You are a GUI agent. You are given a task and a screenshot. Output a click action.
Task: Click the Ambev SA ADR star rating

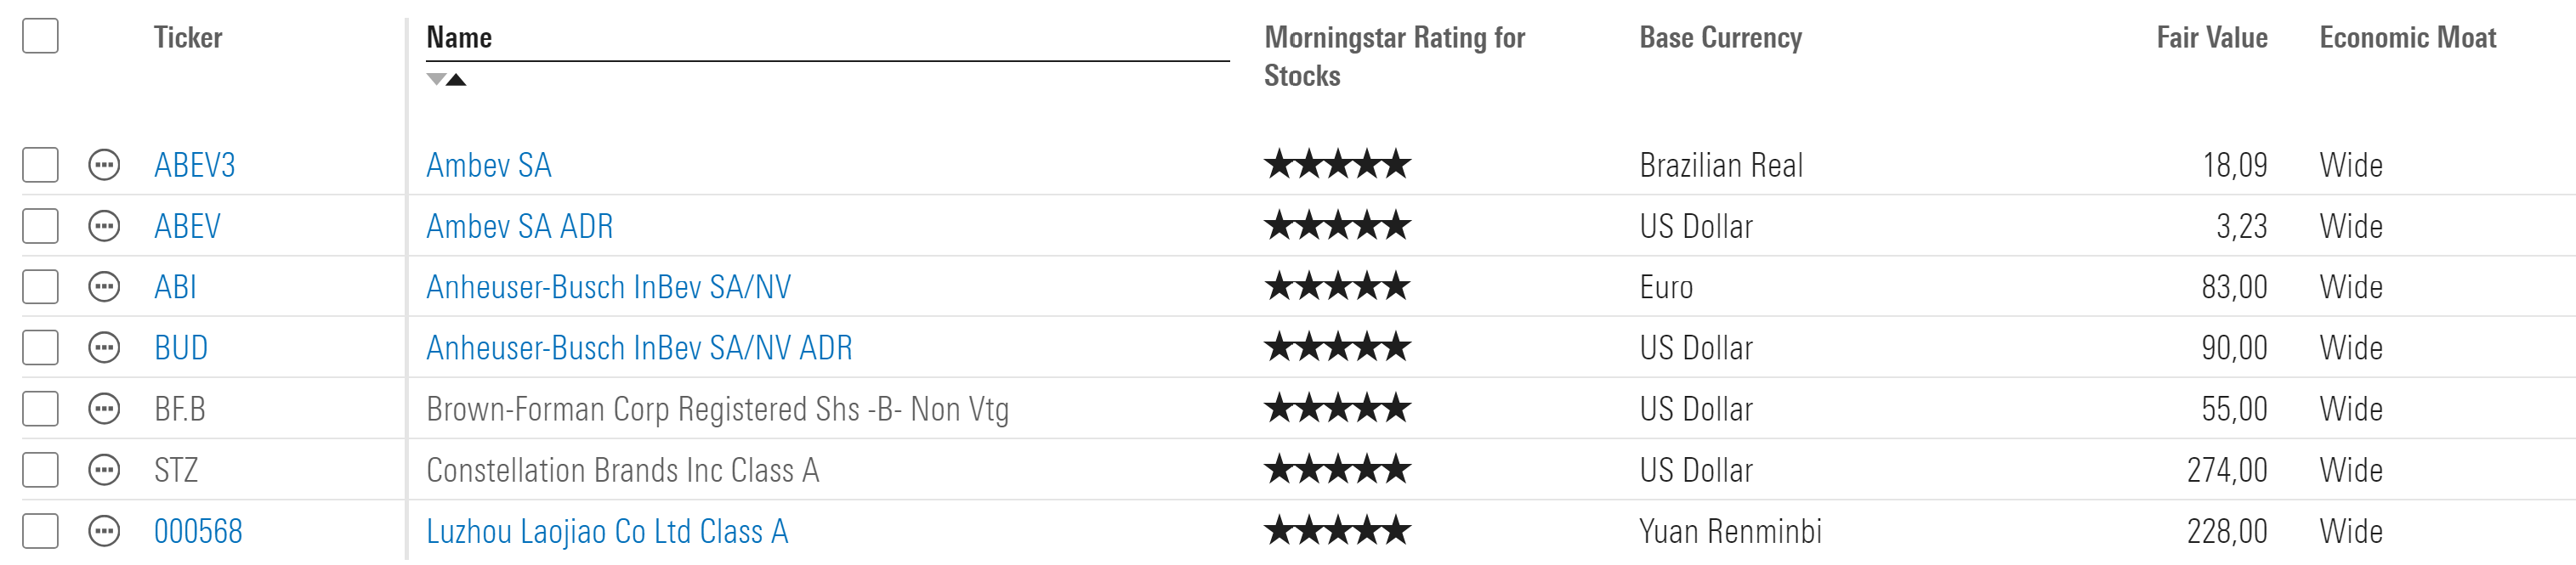pyautogui.click(x=1337, y=226)
